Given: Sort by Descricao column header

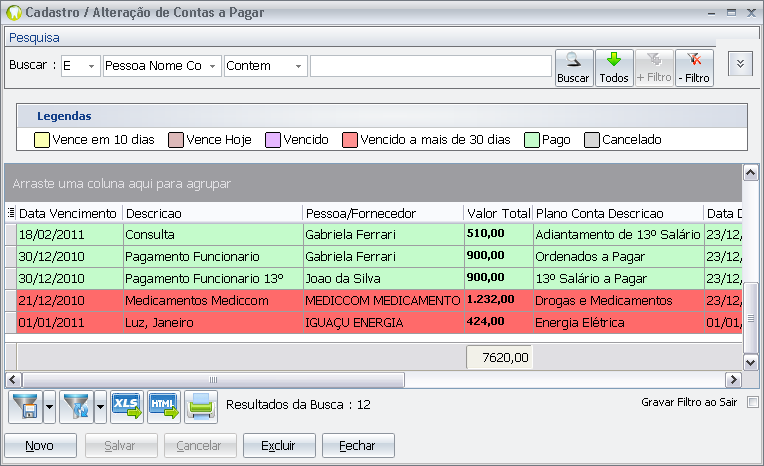Looking at the screenshot, I should click(x=212, y=213).
